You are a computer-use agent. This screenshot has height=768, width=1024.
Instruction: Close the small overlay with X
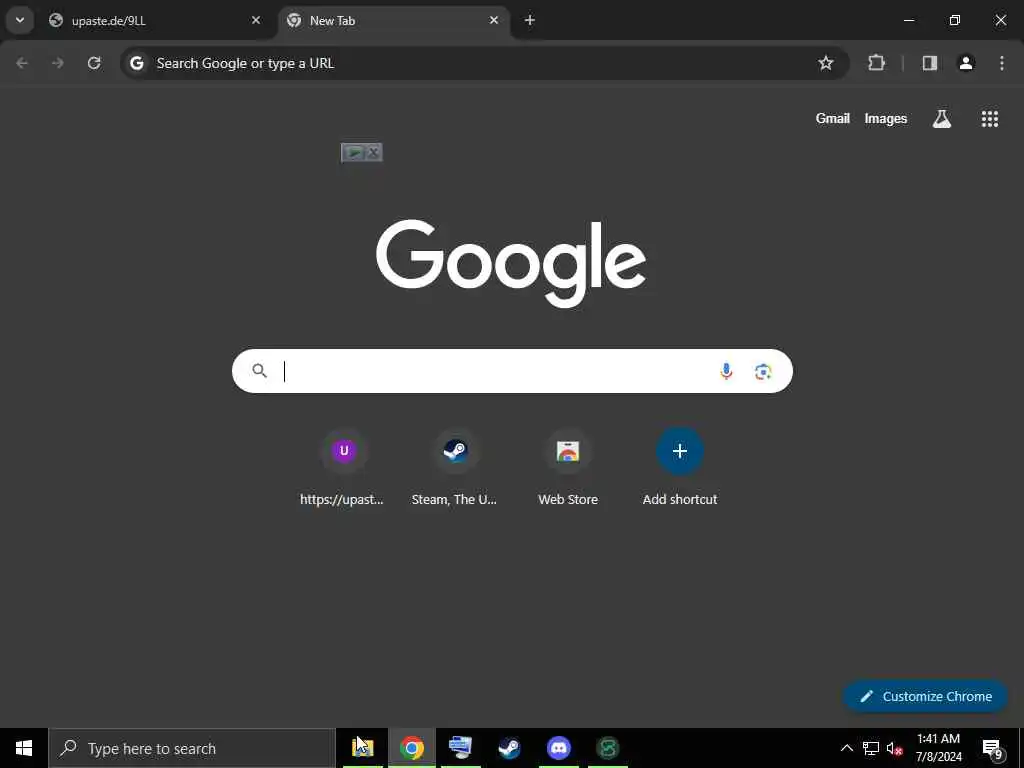(373, 153)
